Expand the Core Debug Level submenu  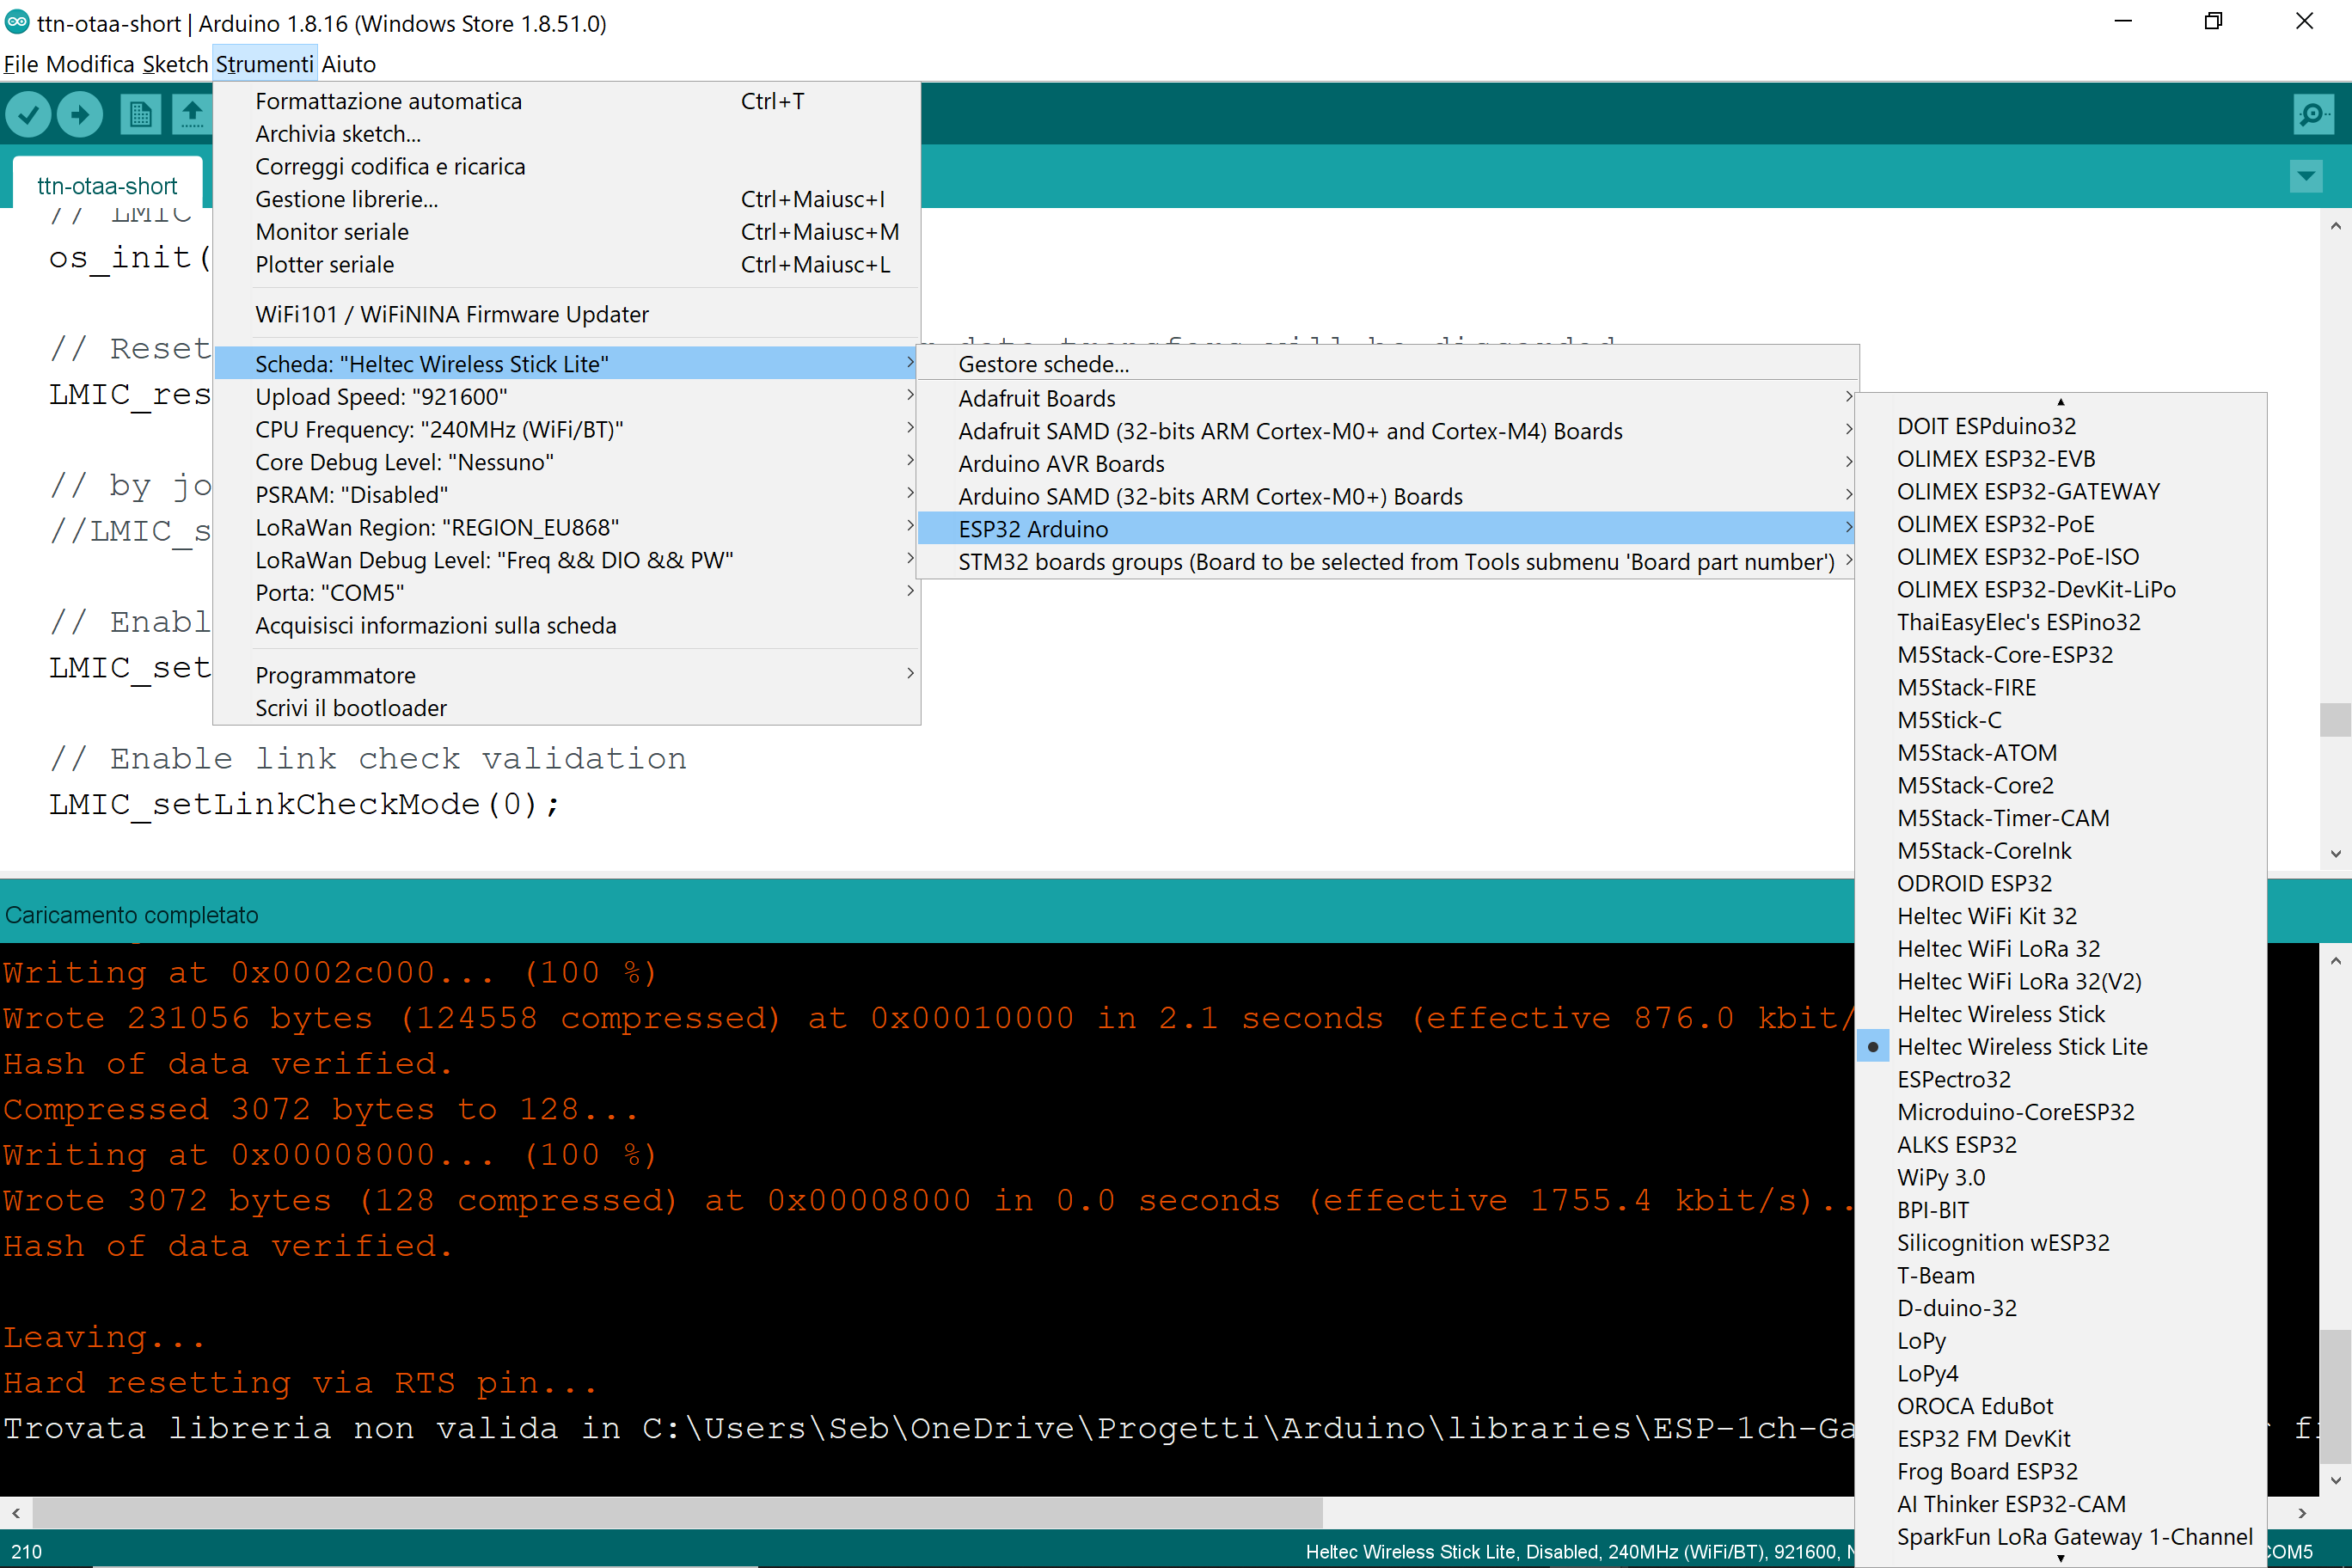[x=566, y=462]
